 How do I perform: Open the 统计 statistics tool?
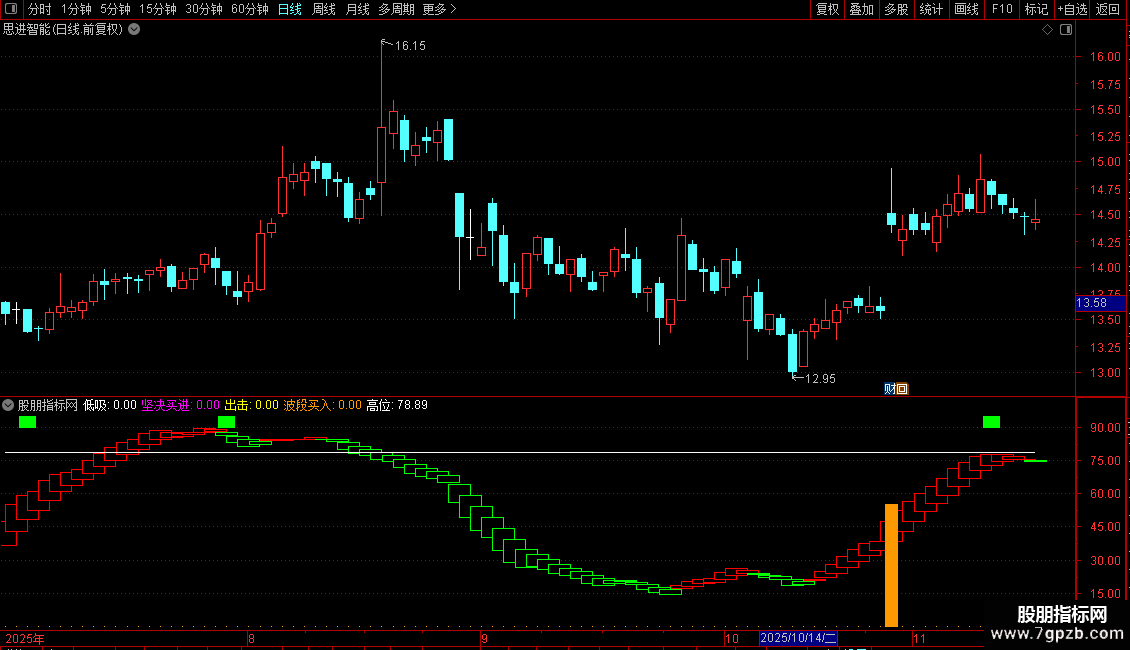click(930, 9)
